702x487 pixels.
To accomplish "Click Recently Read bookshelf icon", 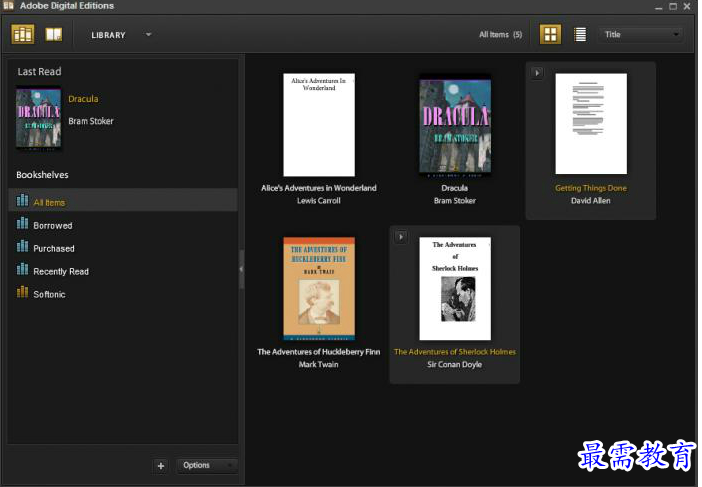I will point(22,268).
